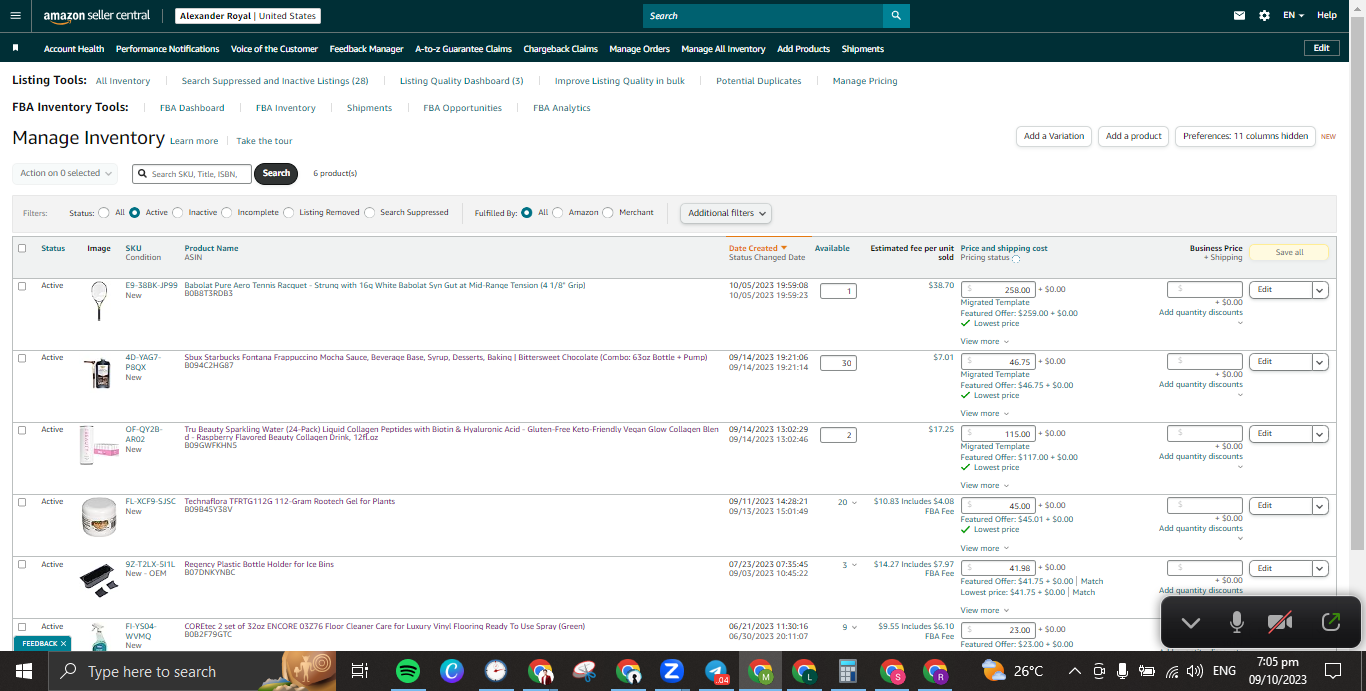This screenshot has width=1366, height=691.
Task: Open the notification center icon
Action: [1332, 671]
